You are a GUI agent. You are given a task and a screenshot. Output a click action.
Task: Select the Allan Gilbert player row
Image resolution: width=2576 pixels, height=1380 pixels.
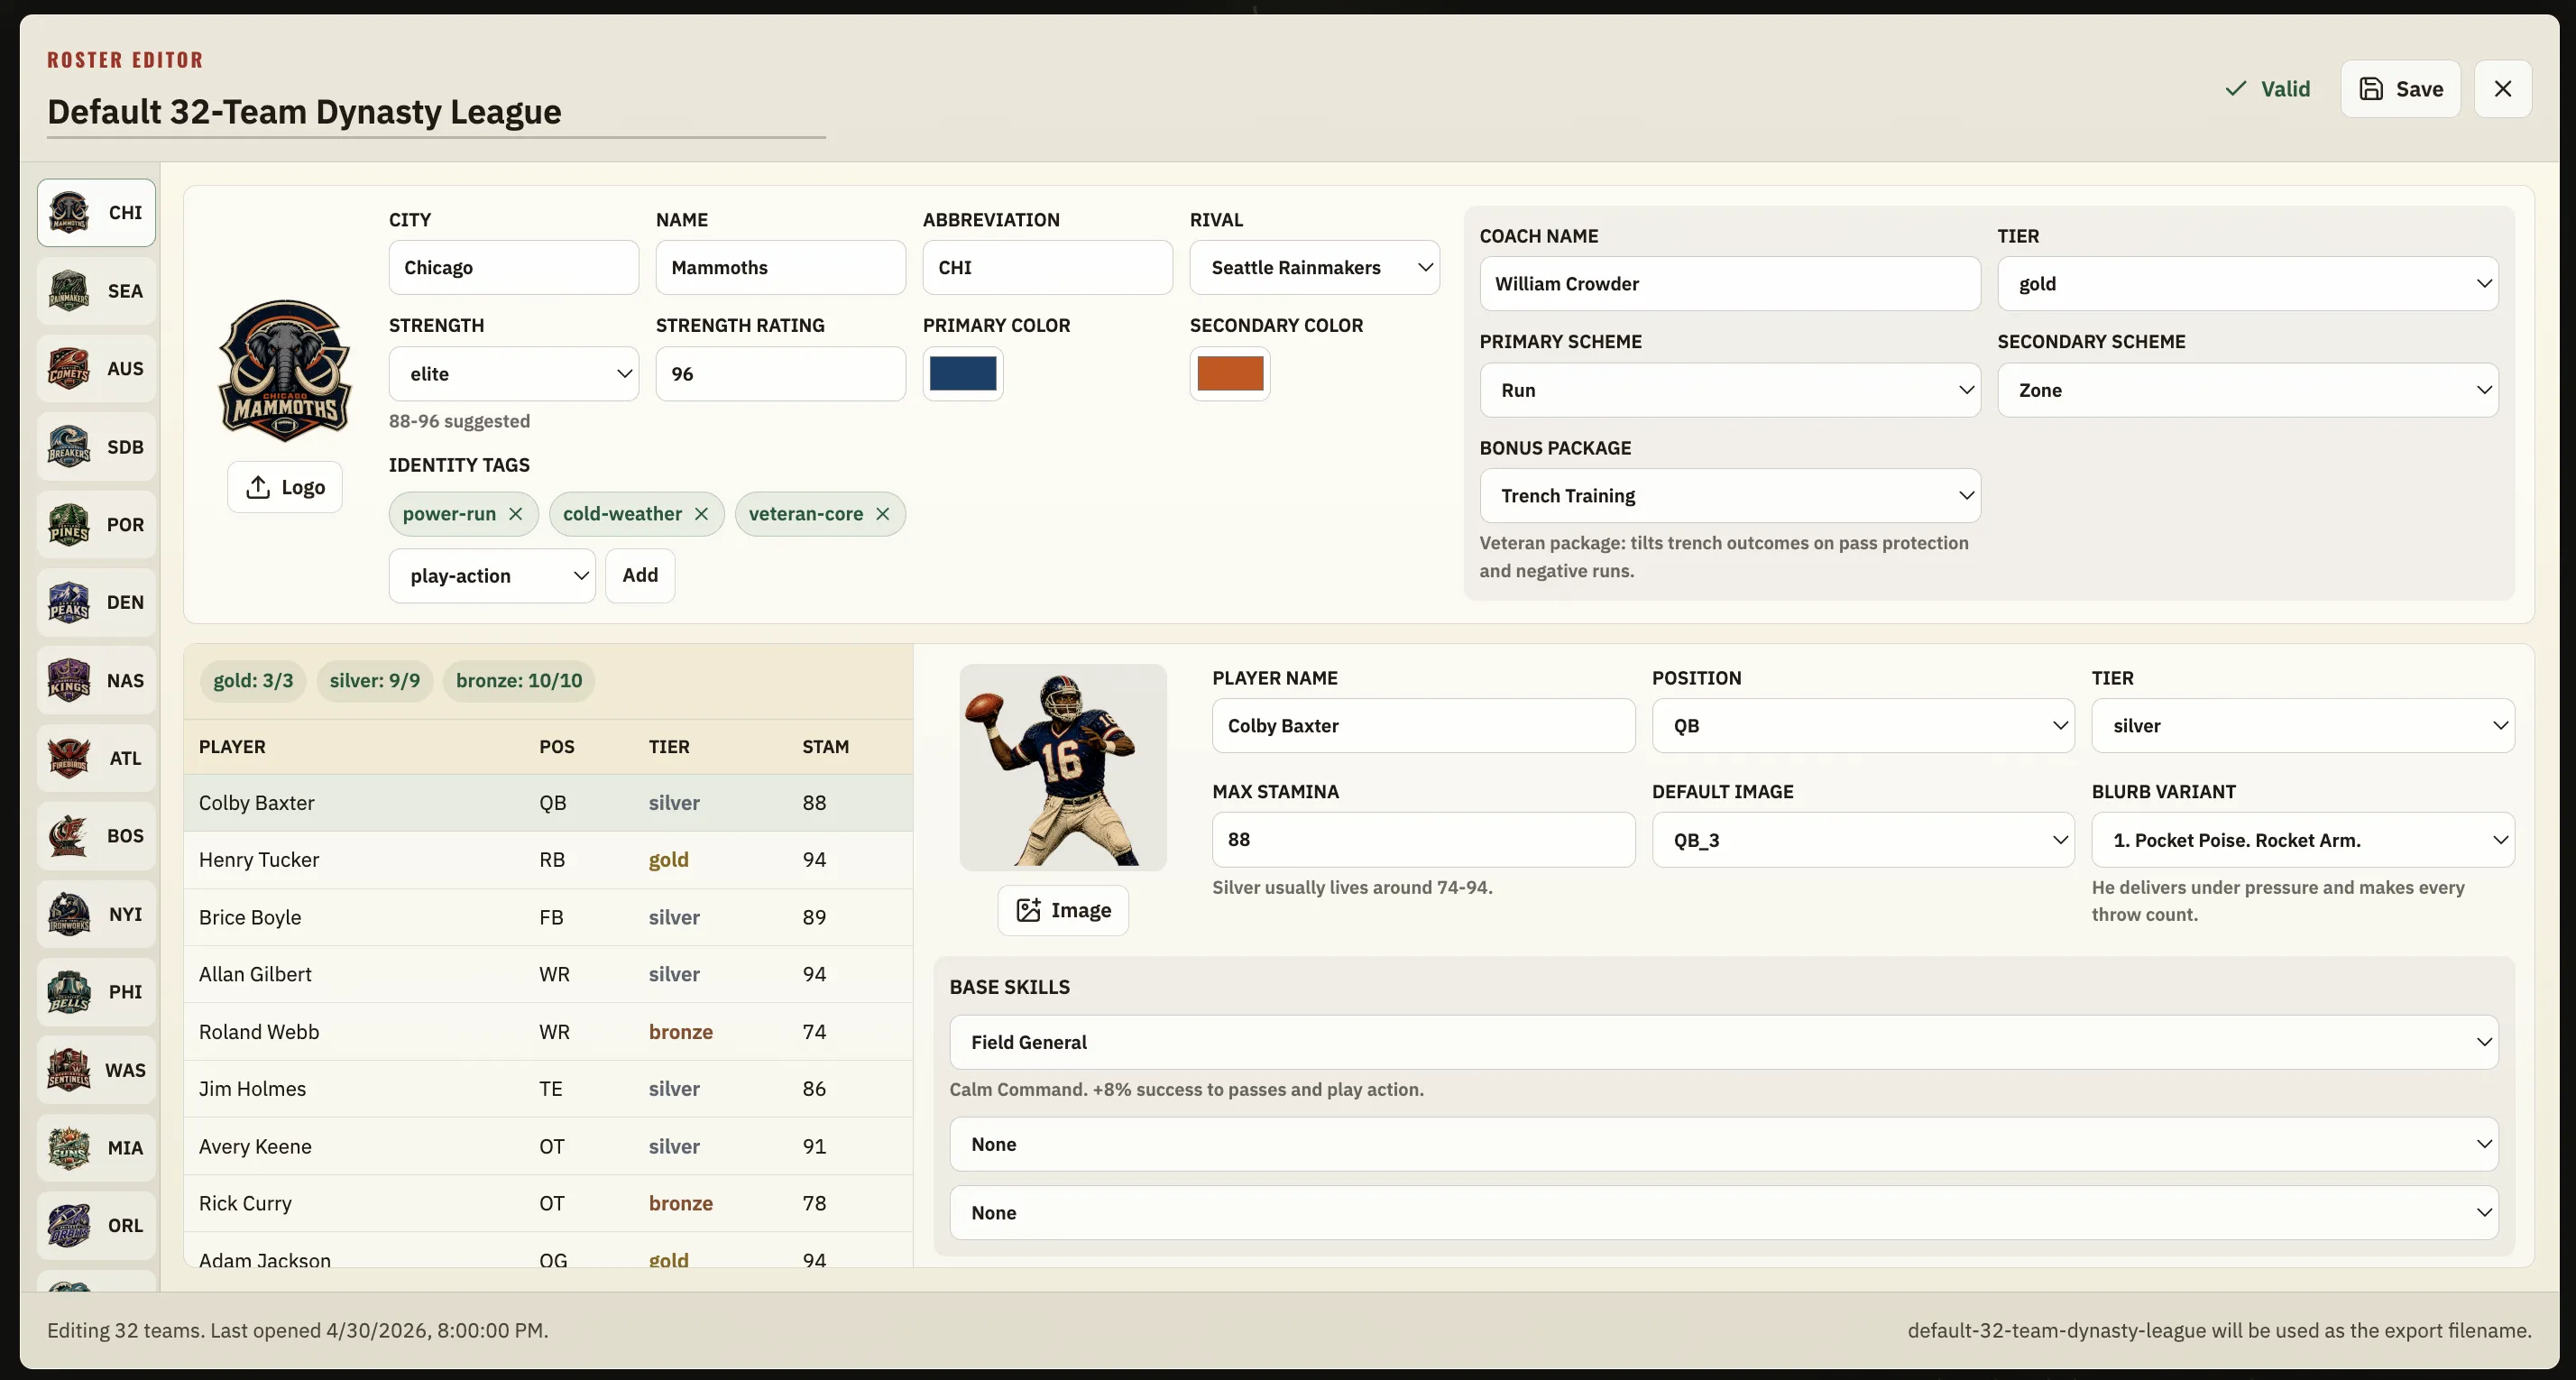click(x=548, y=974)
